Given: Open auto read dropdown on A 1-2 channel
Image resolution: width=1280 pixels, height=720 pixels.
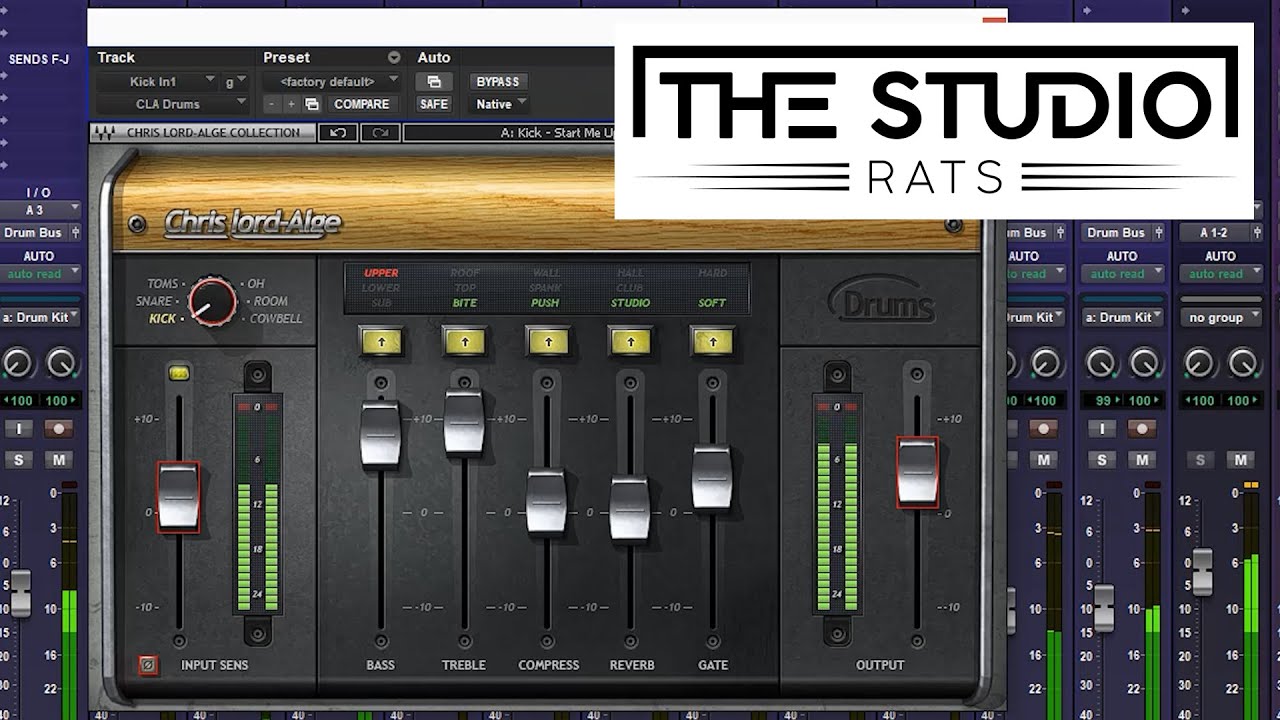Looking at the screenshot, I should (1220, 274).
